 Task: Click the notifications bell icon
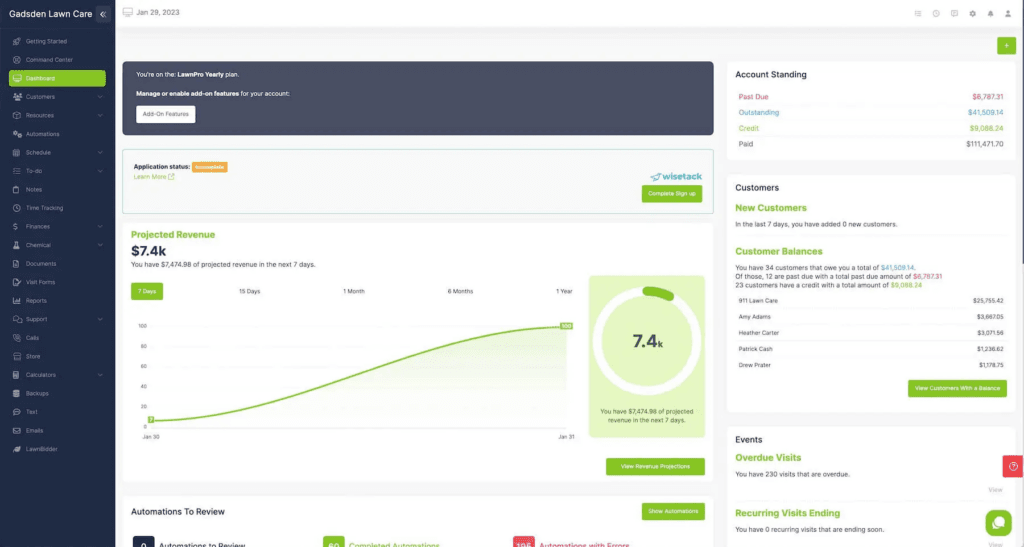pos(990,14)
